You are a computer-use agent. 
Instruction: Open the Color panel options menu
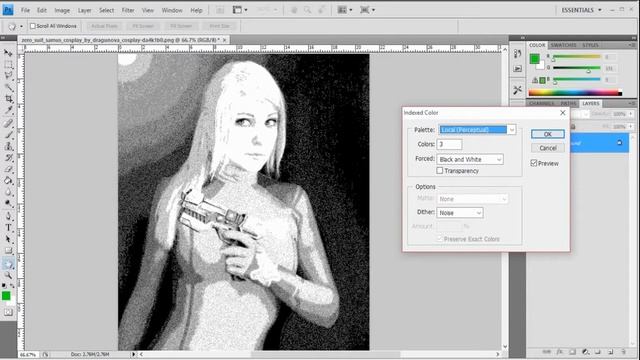coord(632,45)
